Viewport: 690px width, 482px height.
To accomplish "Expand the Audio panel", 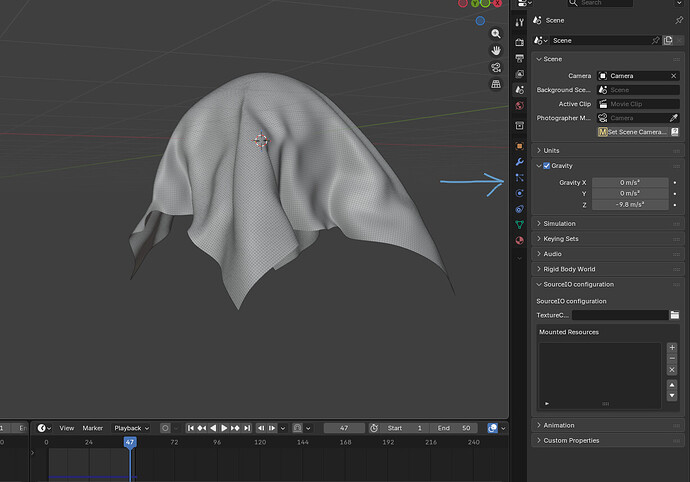I will [608, 254].
